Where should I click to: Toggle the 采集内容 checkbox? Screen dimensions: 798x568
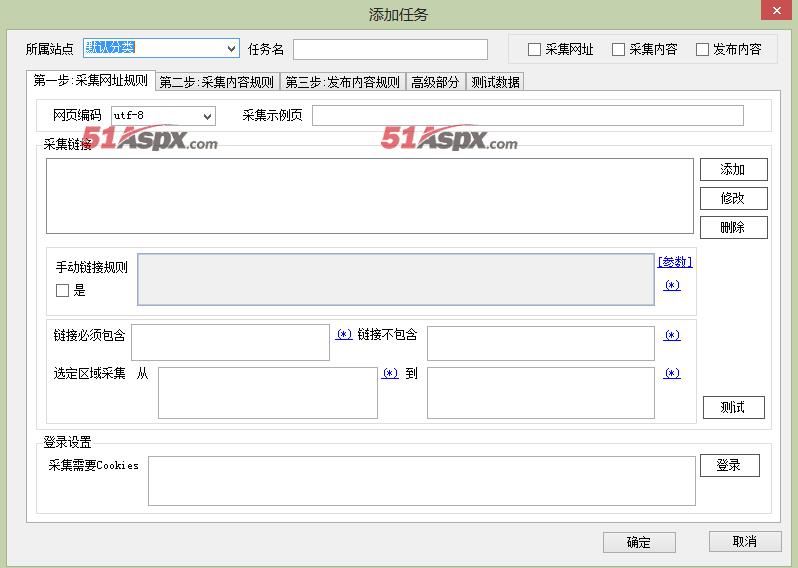point(619,49)
